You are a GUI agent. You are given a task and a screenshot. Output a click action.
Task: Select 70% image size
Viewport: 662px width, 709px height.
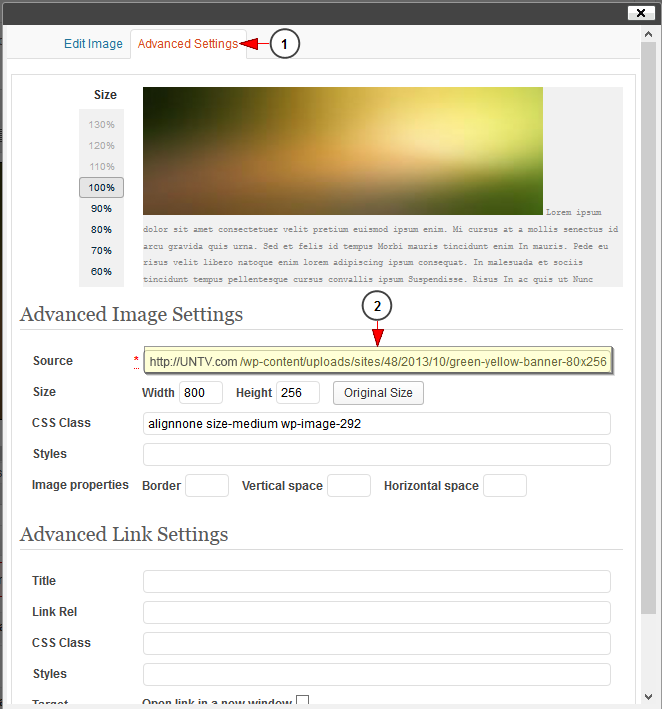coord(101,251)
